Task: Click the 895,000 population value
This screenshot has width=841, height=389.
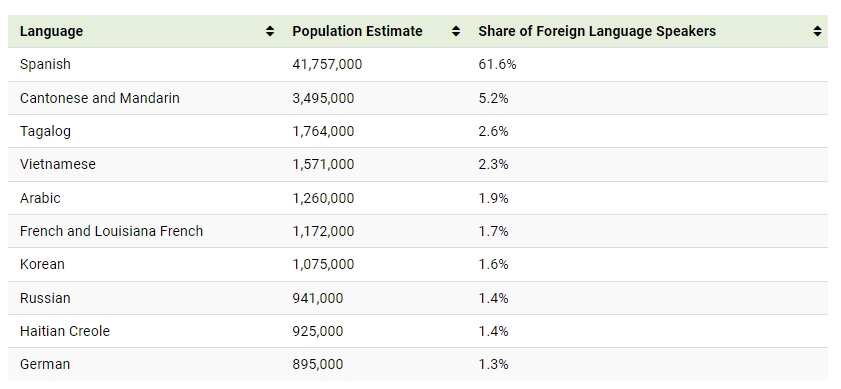Action: tap(318, 364)
